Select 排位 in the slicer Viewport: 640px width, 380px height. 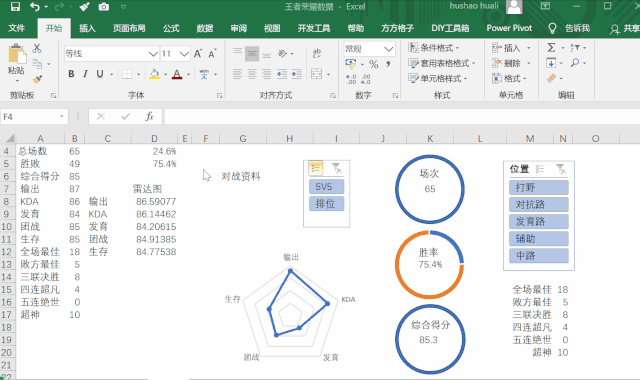327,204
